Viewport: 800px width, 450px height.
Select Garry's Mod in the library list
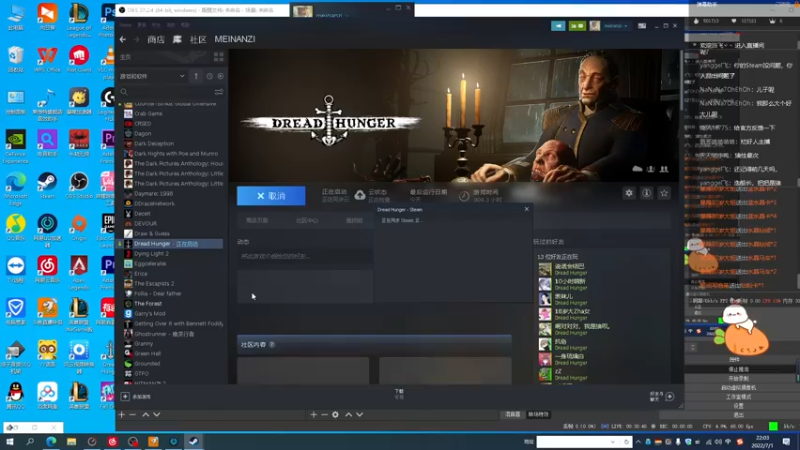[149, 314]
